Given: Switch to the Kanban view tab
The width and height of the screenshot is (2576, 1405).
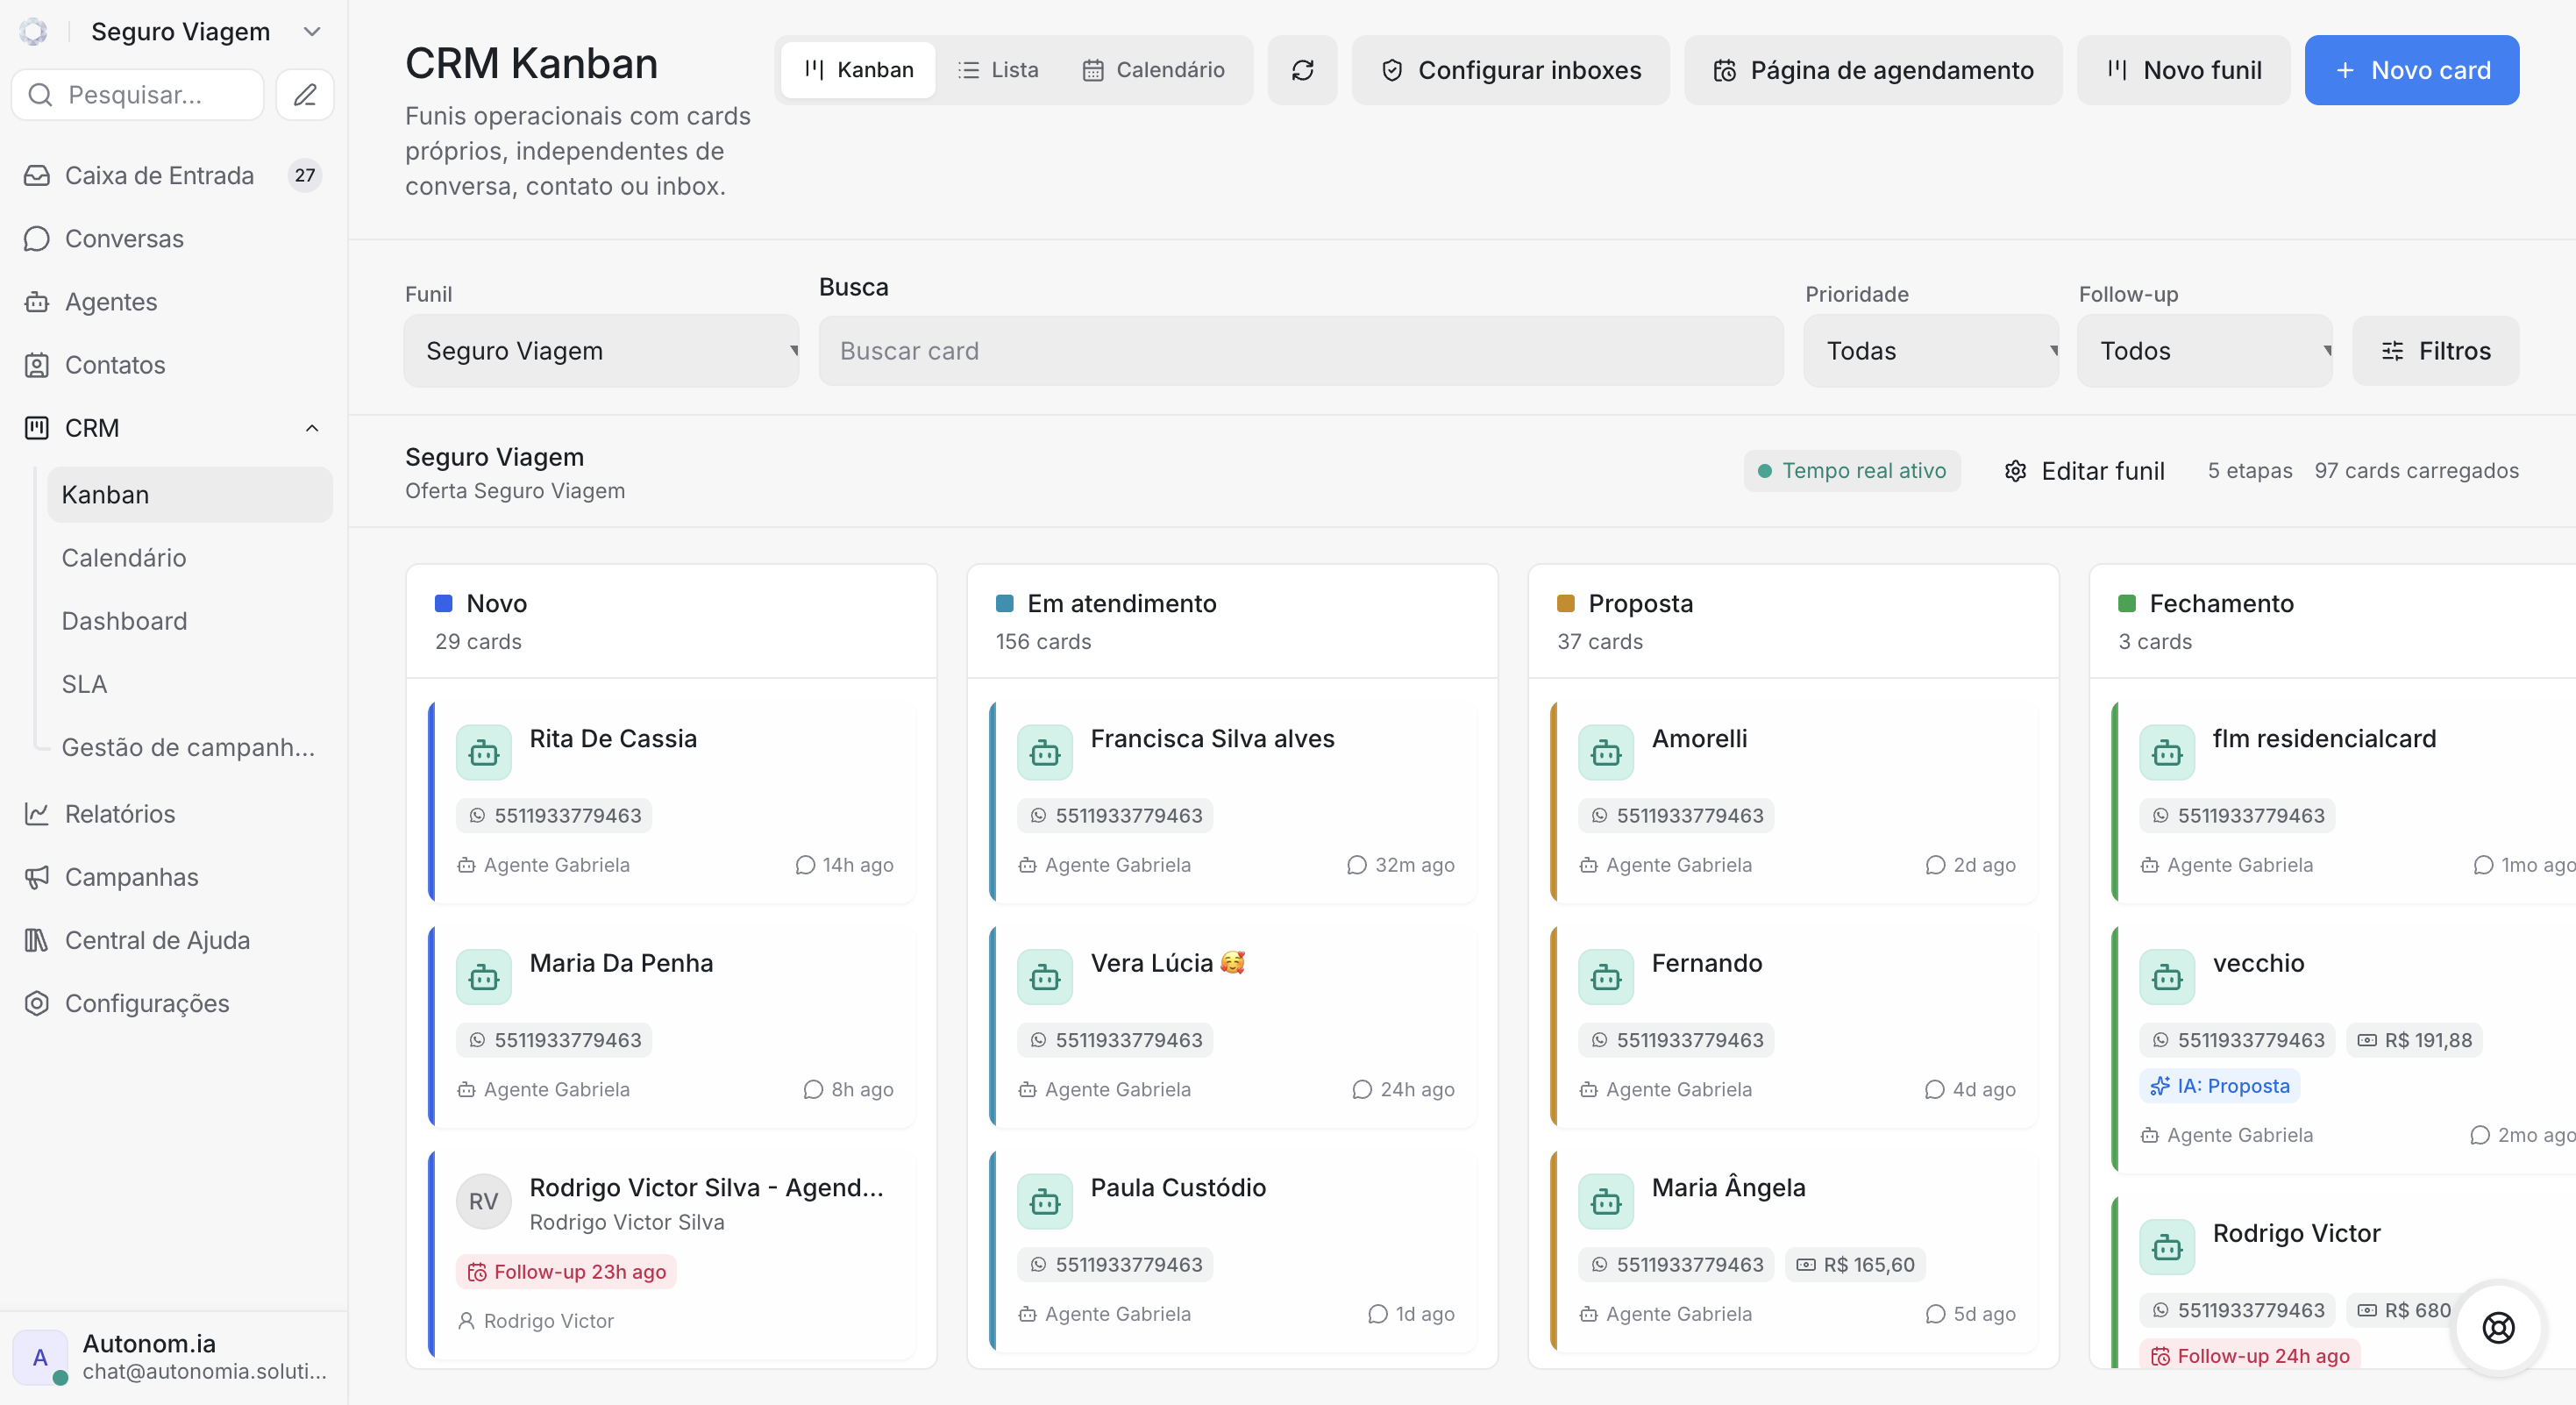Looking at the screenshot, I should 859,70.
